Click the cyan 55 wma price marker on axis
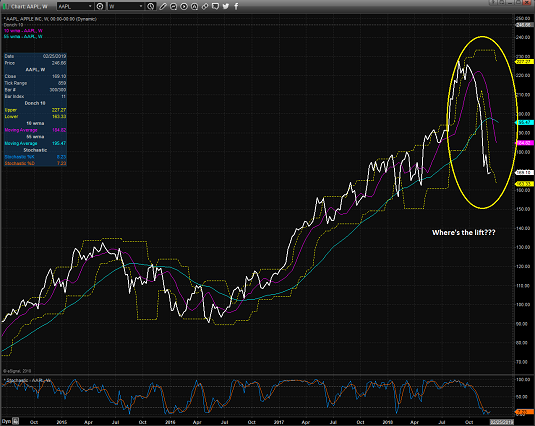 point(524,122)
